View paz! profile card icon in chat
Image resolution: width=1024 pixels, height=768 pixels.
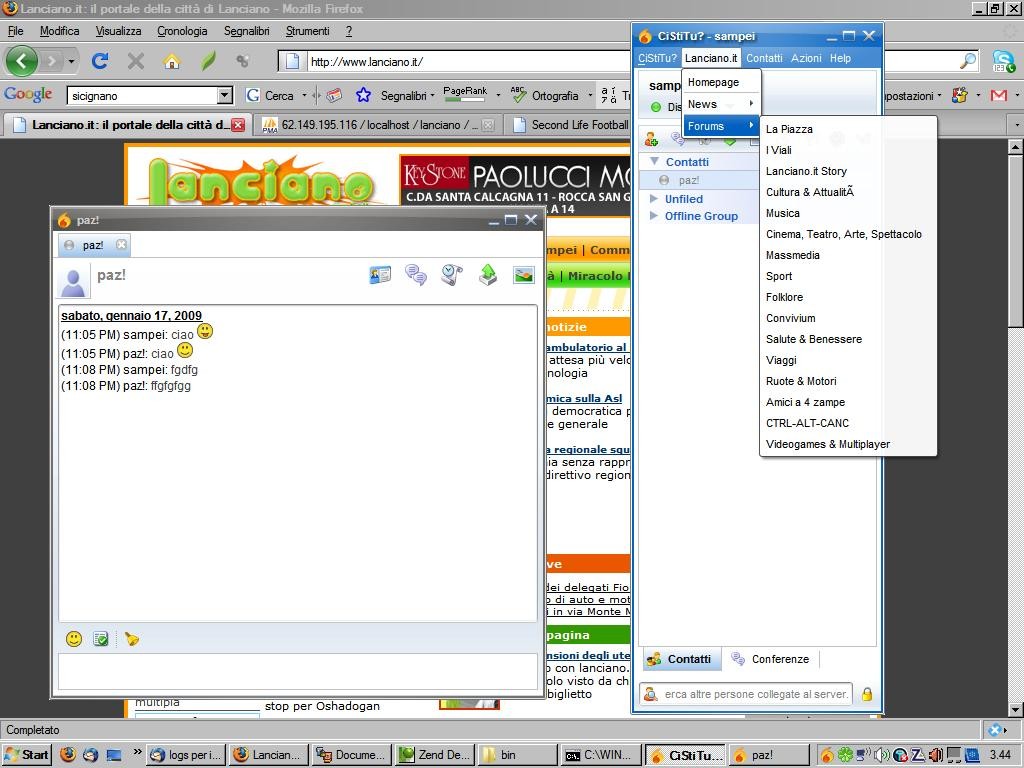click(x=380, y=275)
